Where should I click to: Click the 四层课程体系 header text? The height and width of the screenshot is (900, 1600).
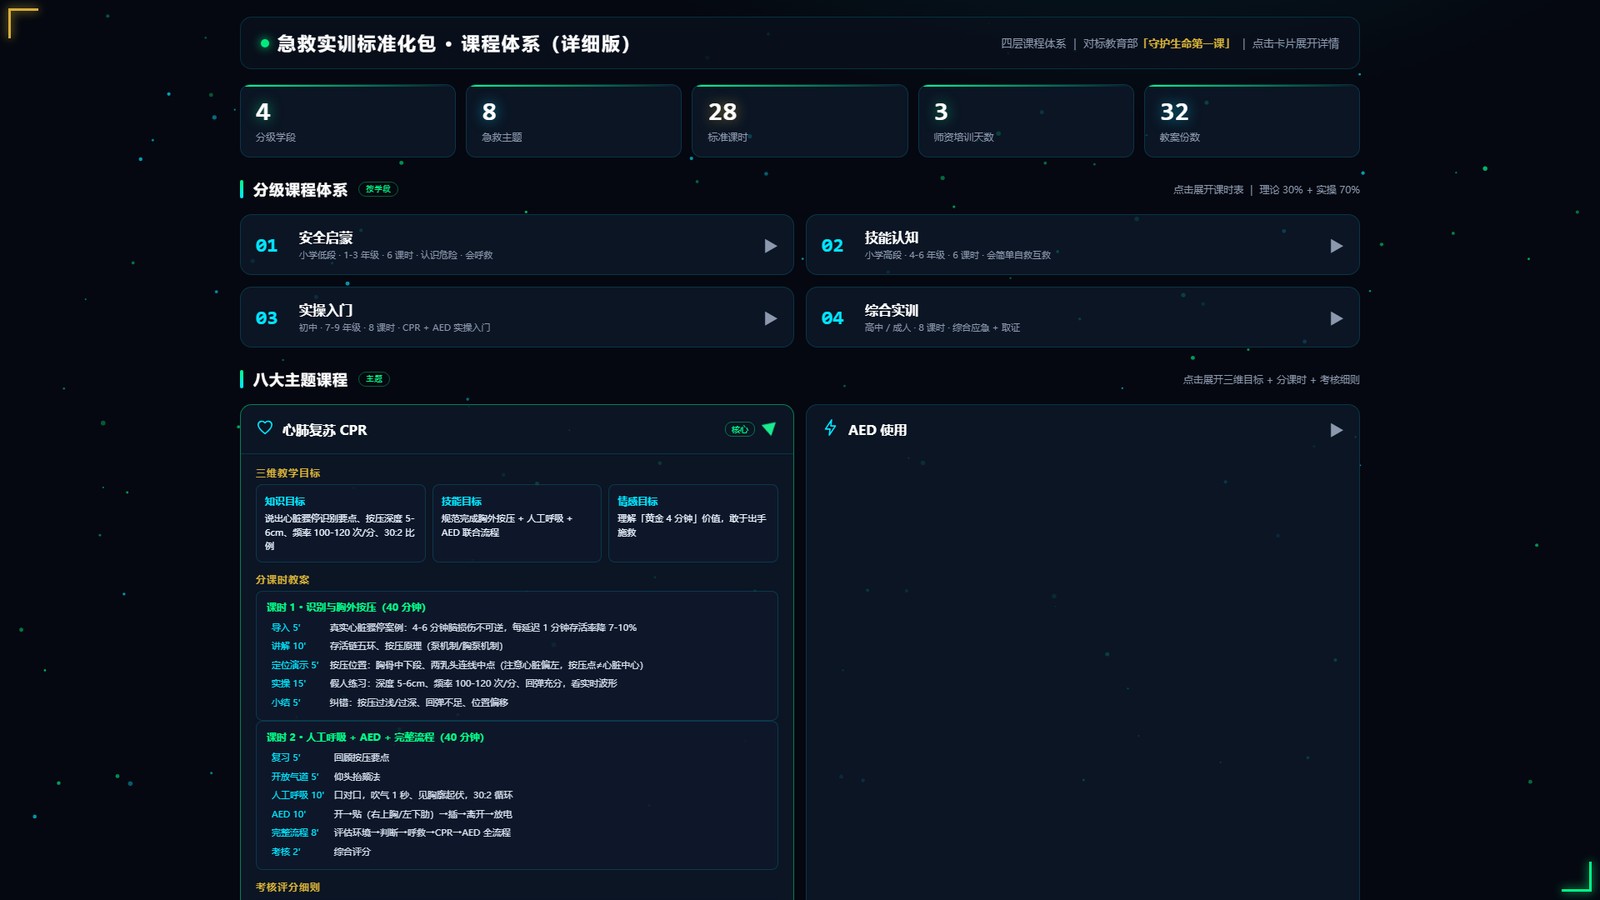pos(1033,44)
